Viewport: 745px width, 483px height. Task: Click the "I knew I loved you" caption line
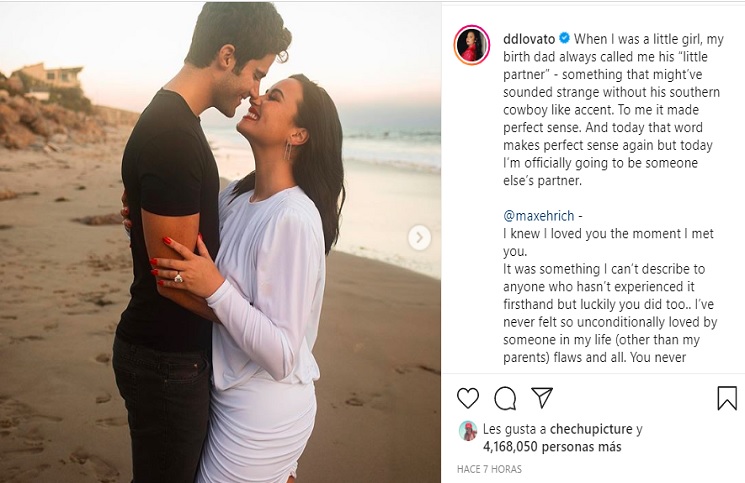(x=609, y=234)
